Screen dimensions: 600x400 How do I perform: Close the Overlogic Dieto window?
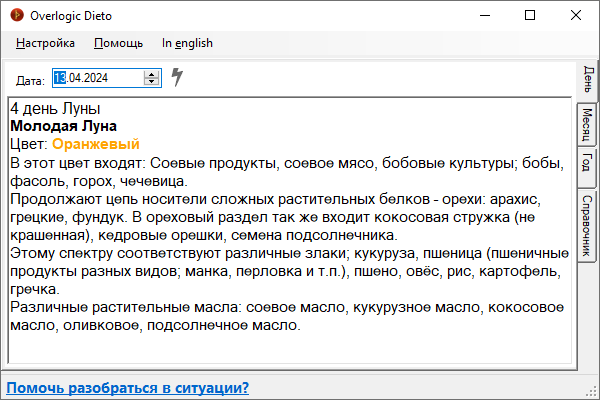coord(576,15)
